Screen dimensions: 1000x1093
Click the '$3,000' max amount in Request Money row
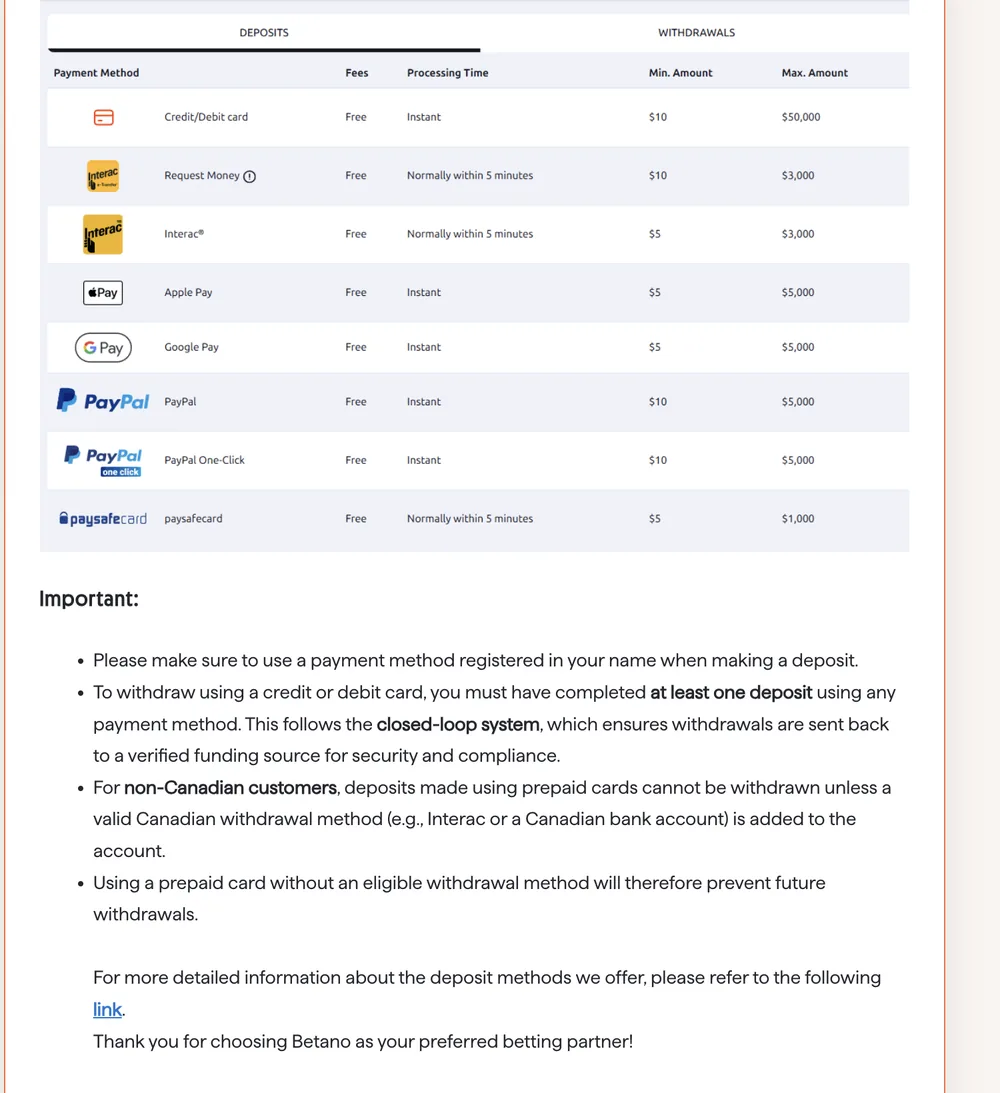pyautogui.click(x=798, y=176)
